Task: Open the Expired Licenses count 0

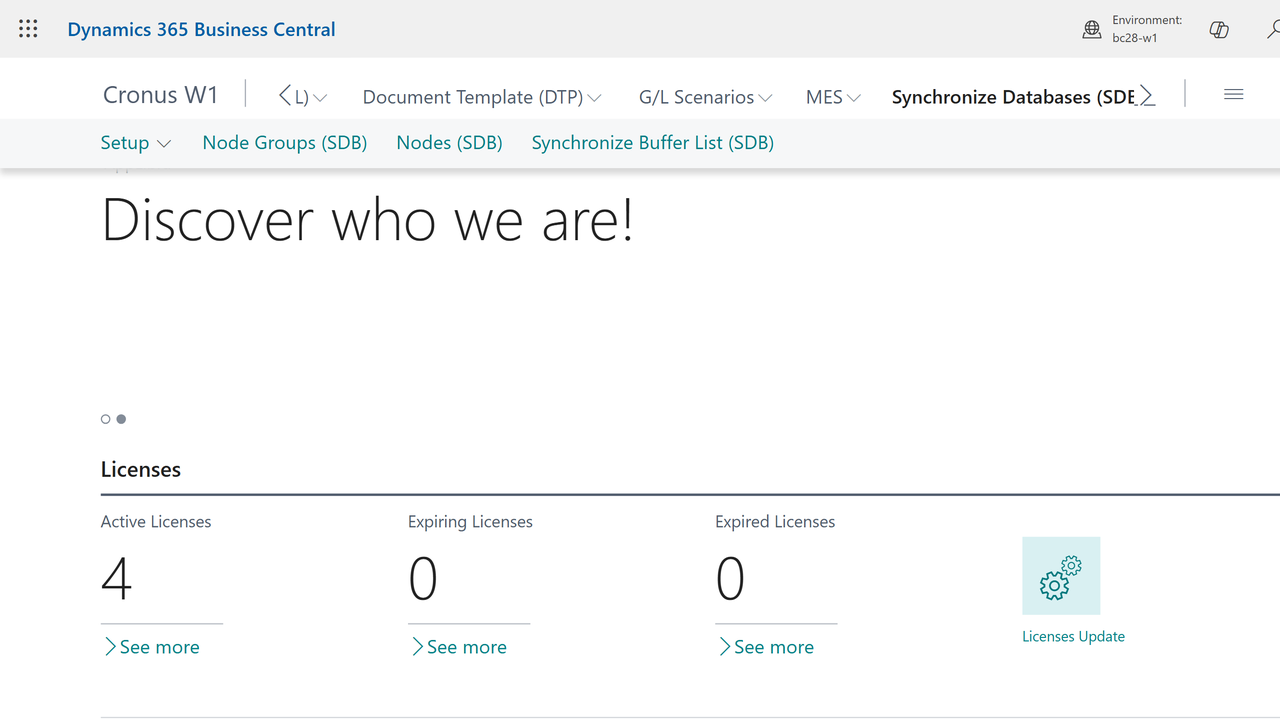Action: point(730,578)
